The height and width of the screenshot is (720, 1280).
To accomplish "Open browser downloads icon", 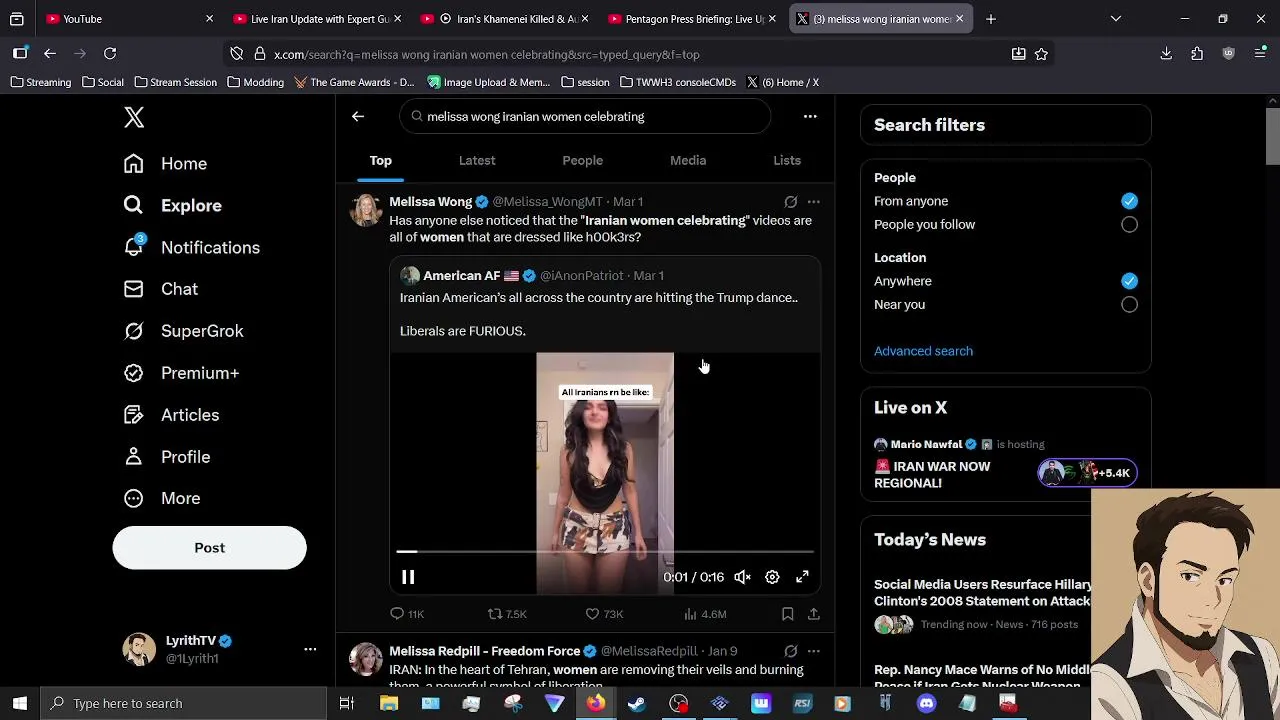I will (x=1166, y=54).
